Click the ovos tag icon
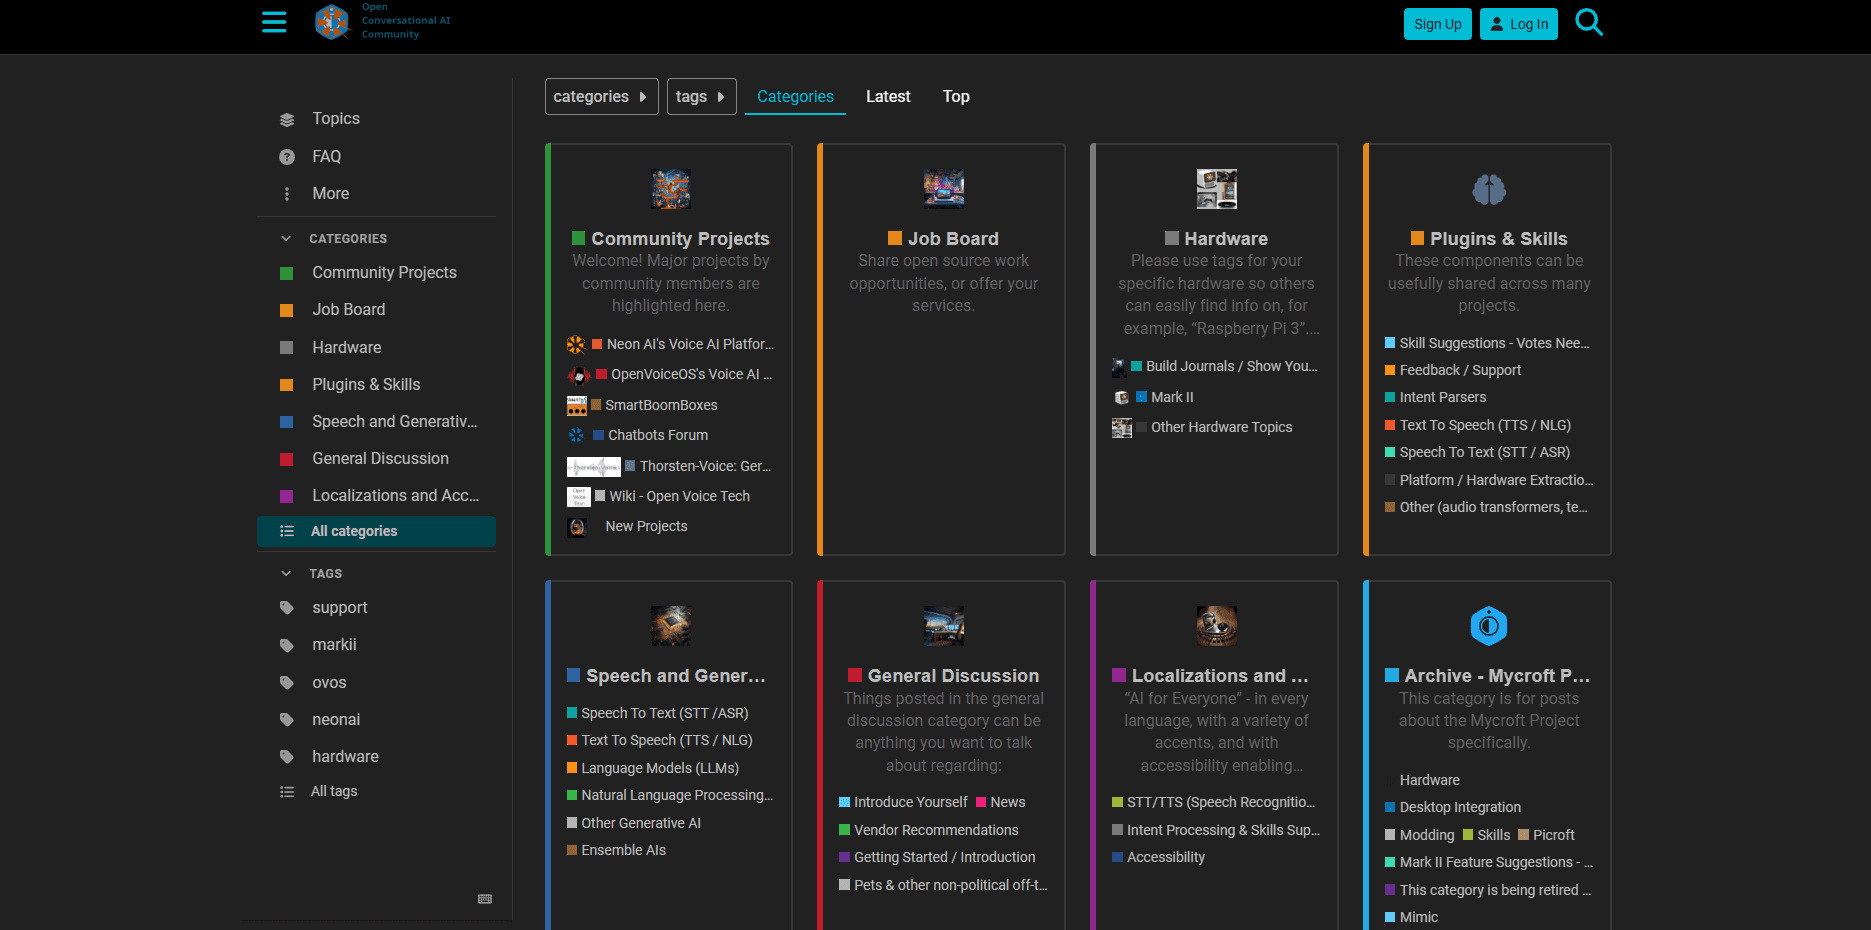 (x=287, y=683)
